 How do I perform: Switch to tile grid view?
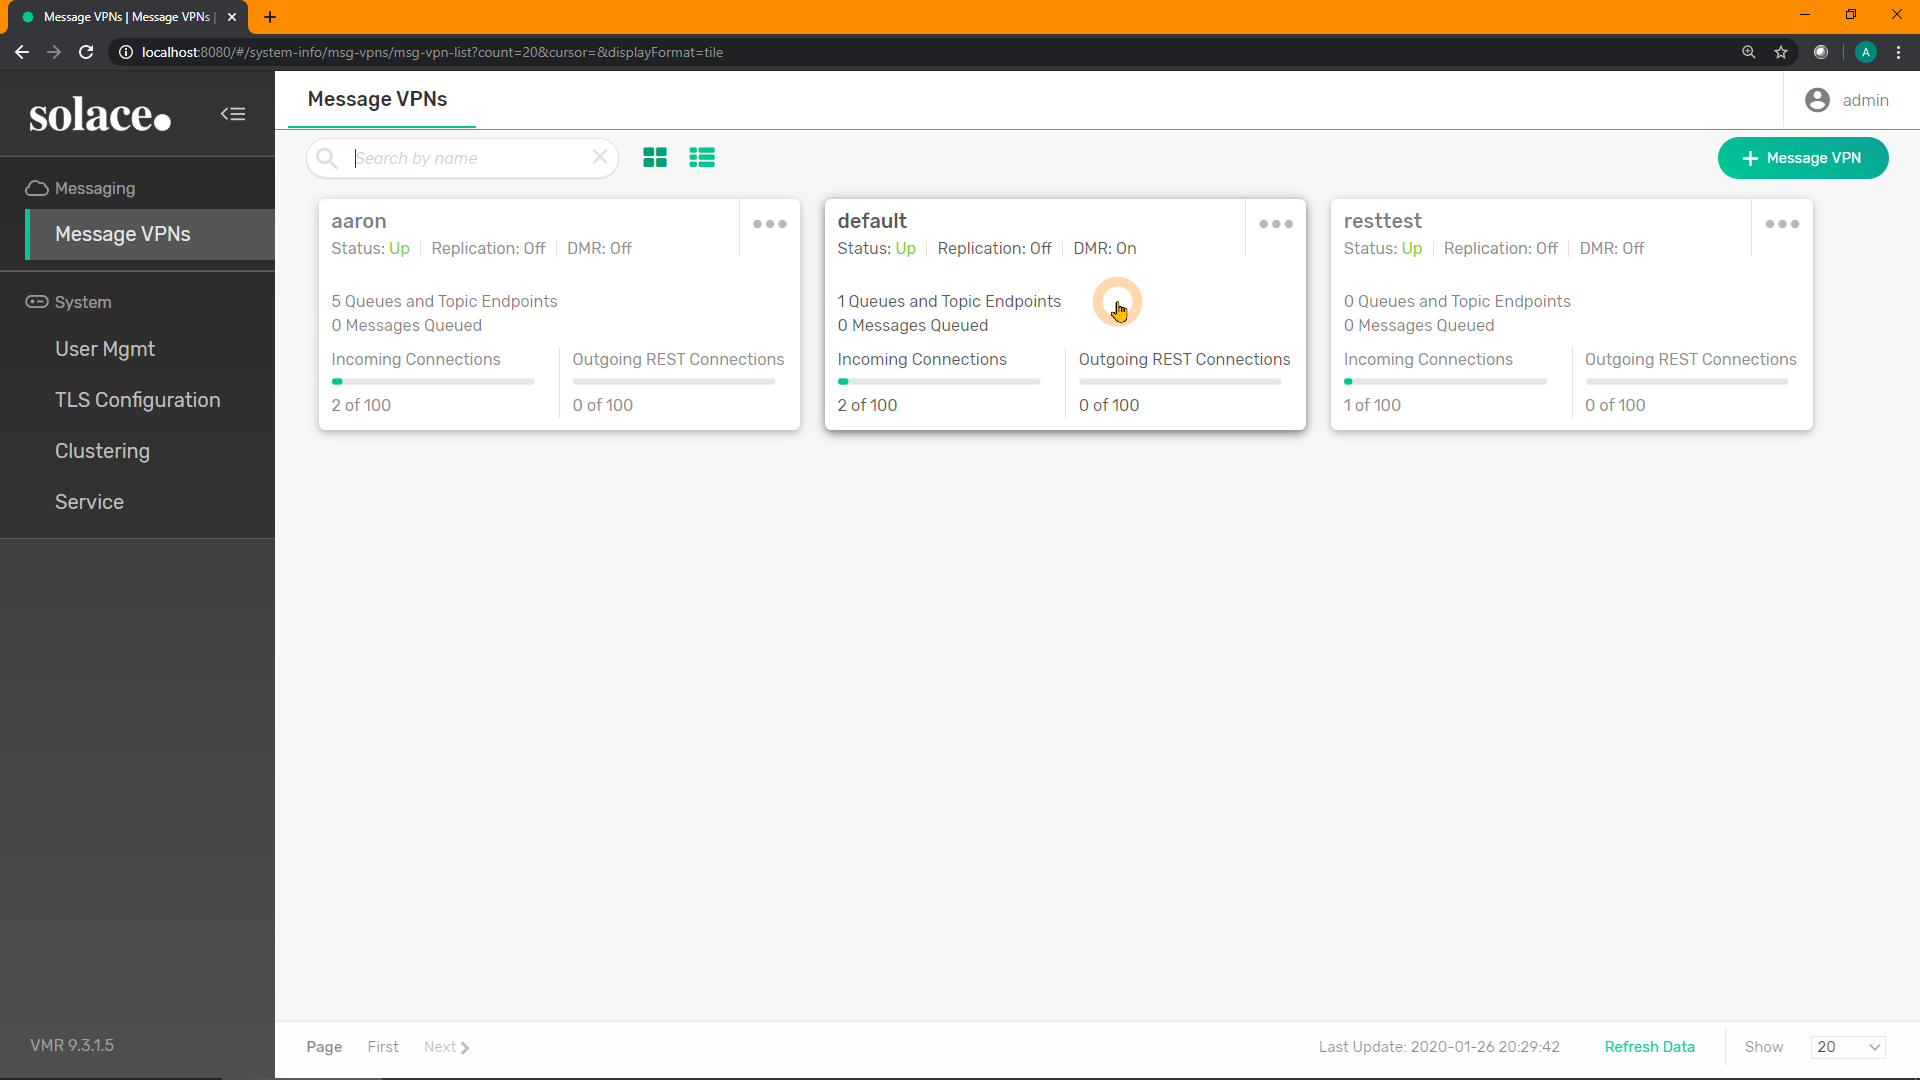655,158
